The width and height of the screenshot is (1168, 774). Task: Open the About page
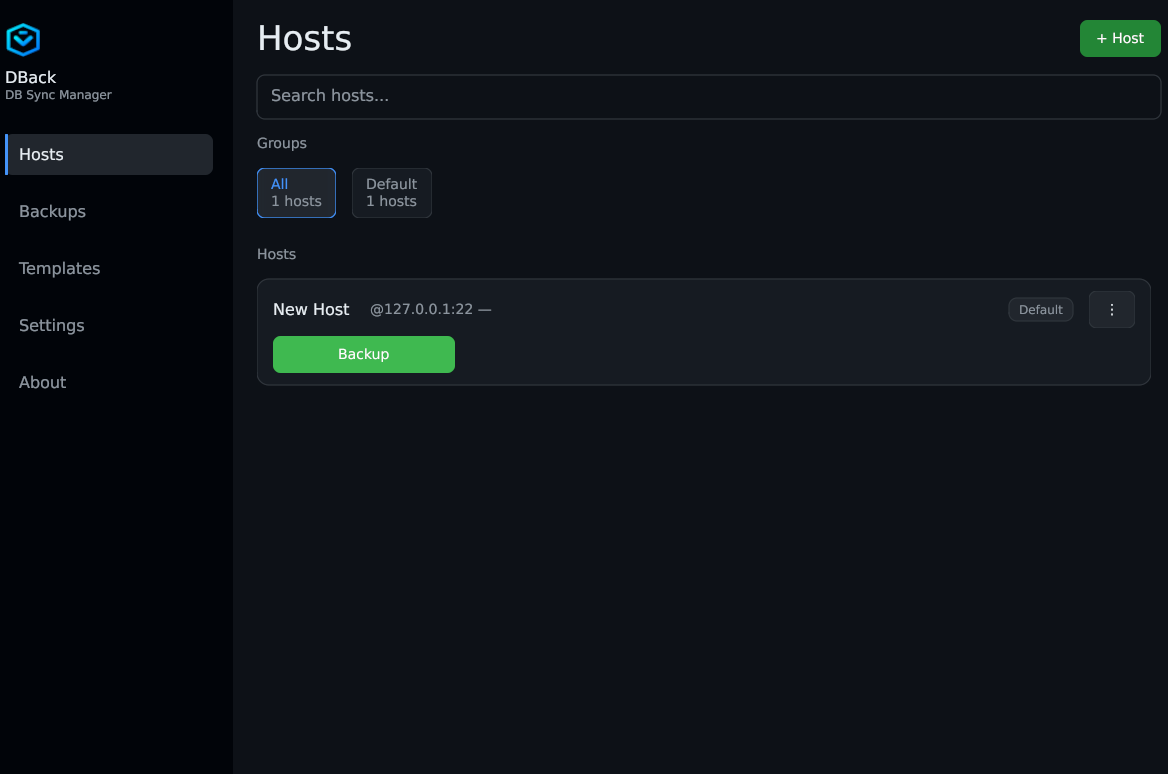(x=109, y=383)
